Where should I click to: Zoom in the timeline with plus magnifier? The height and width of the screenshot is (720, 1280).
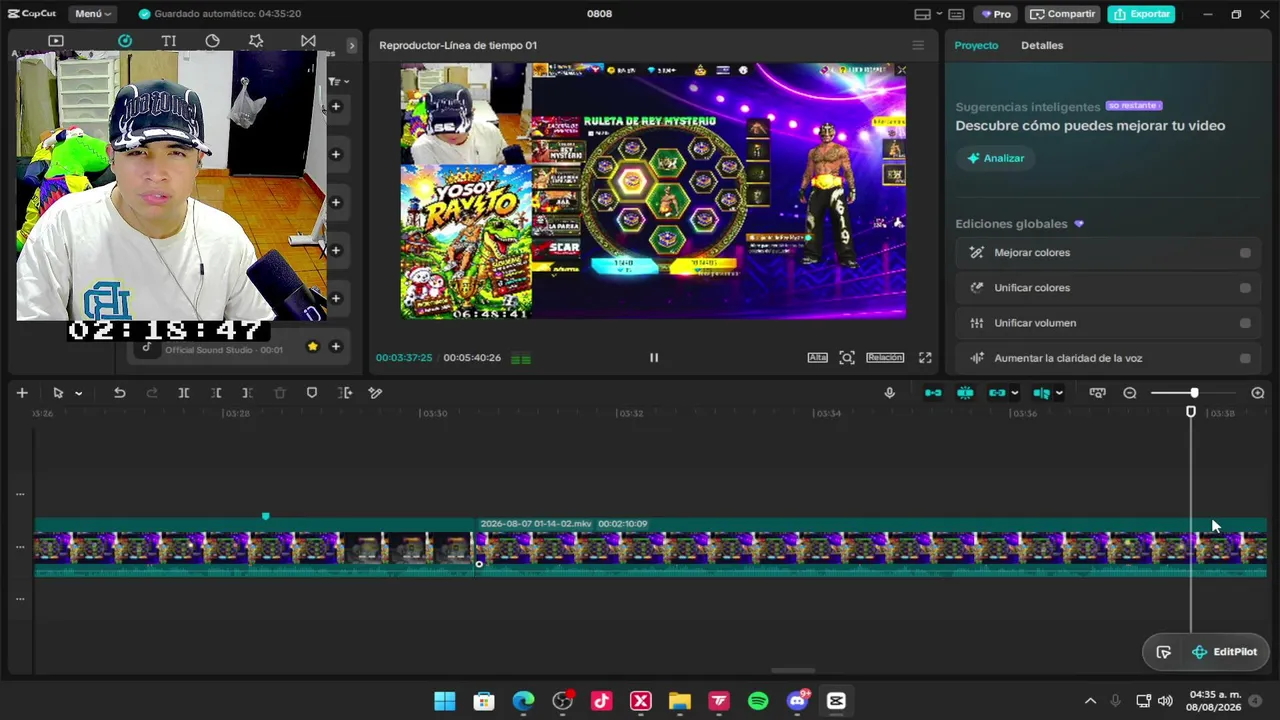[1258, 393]
